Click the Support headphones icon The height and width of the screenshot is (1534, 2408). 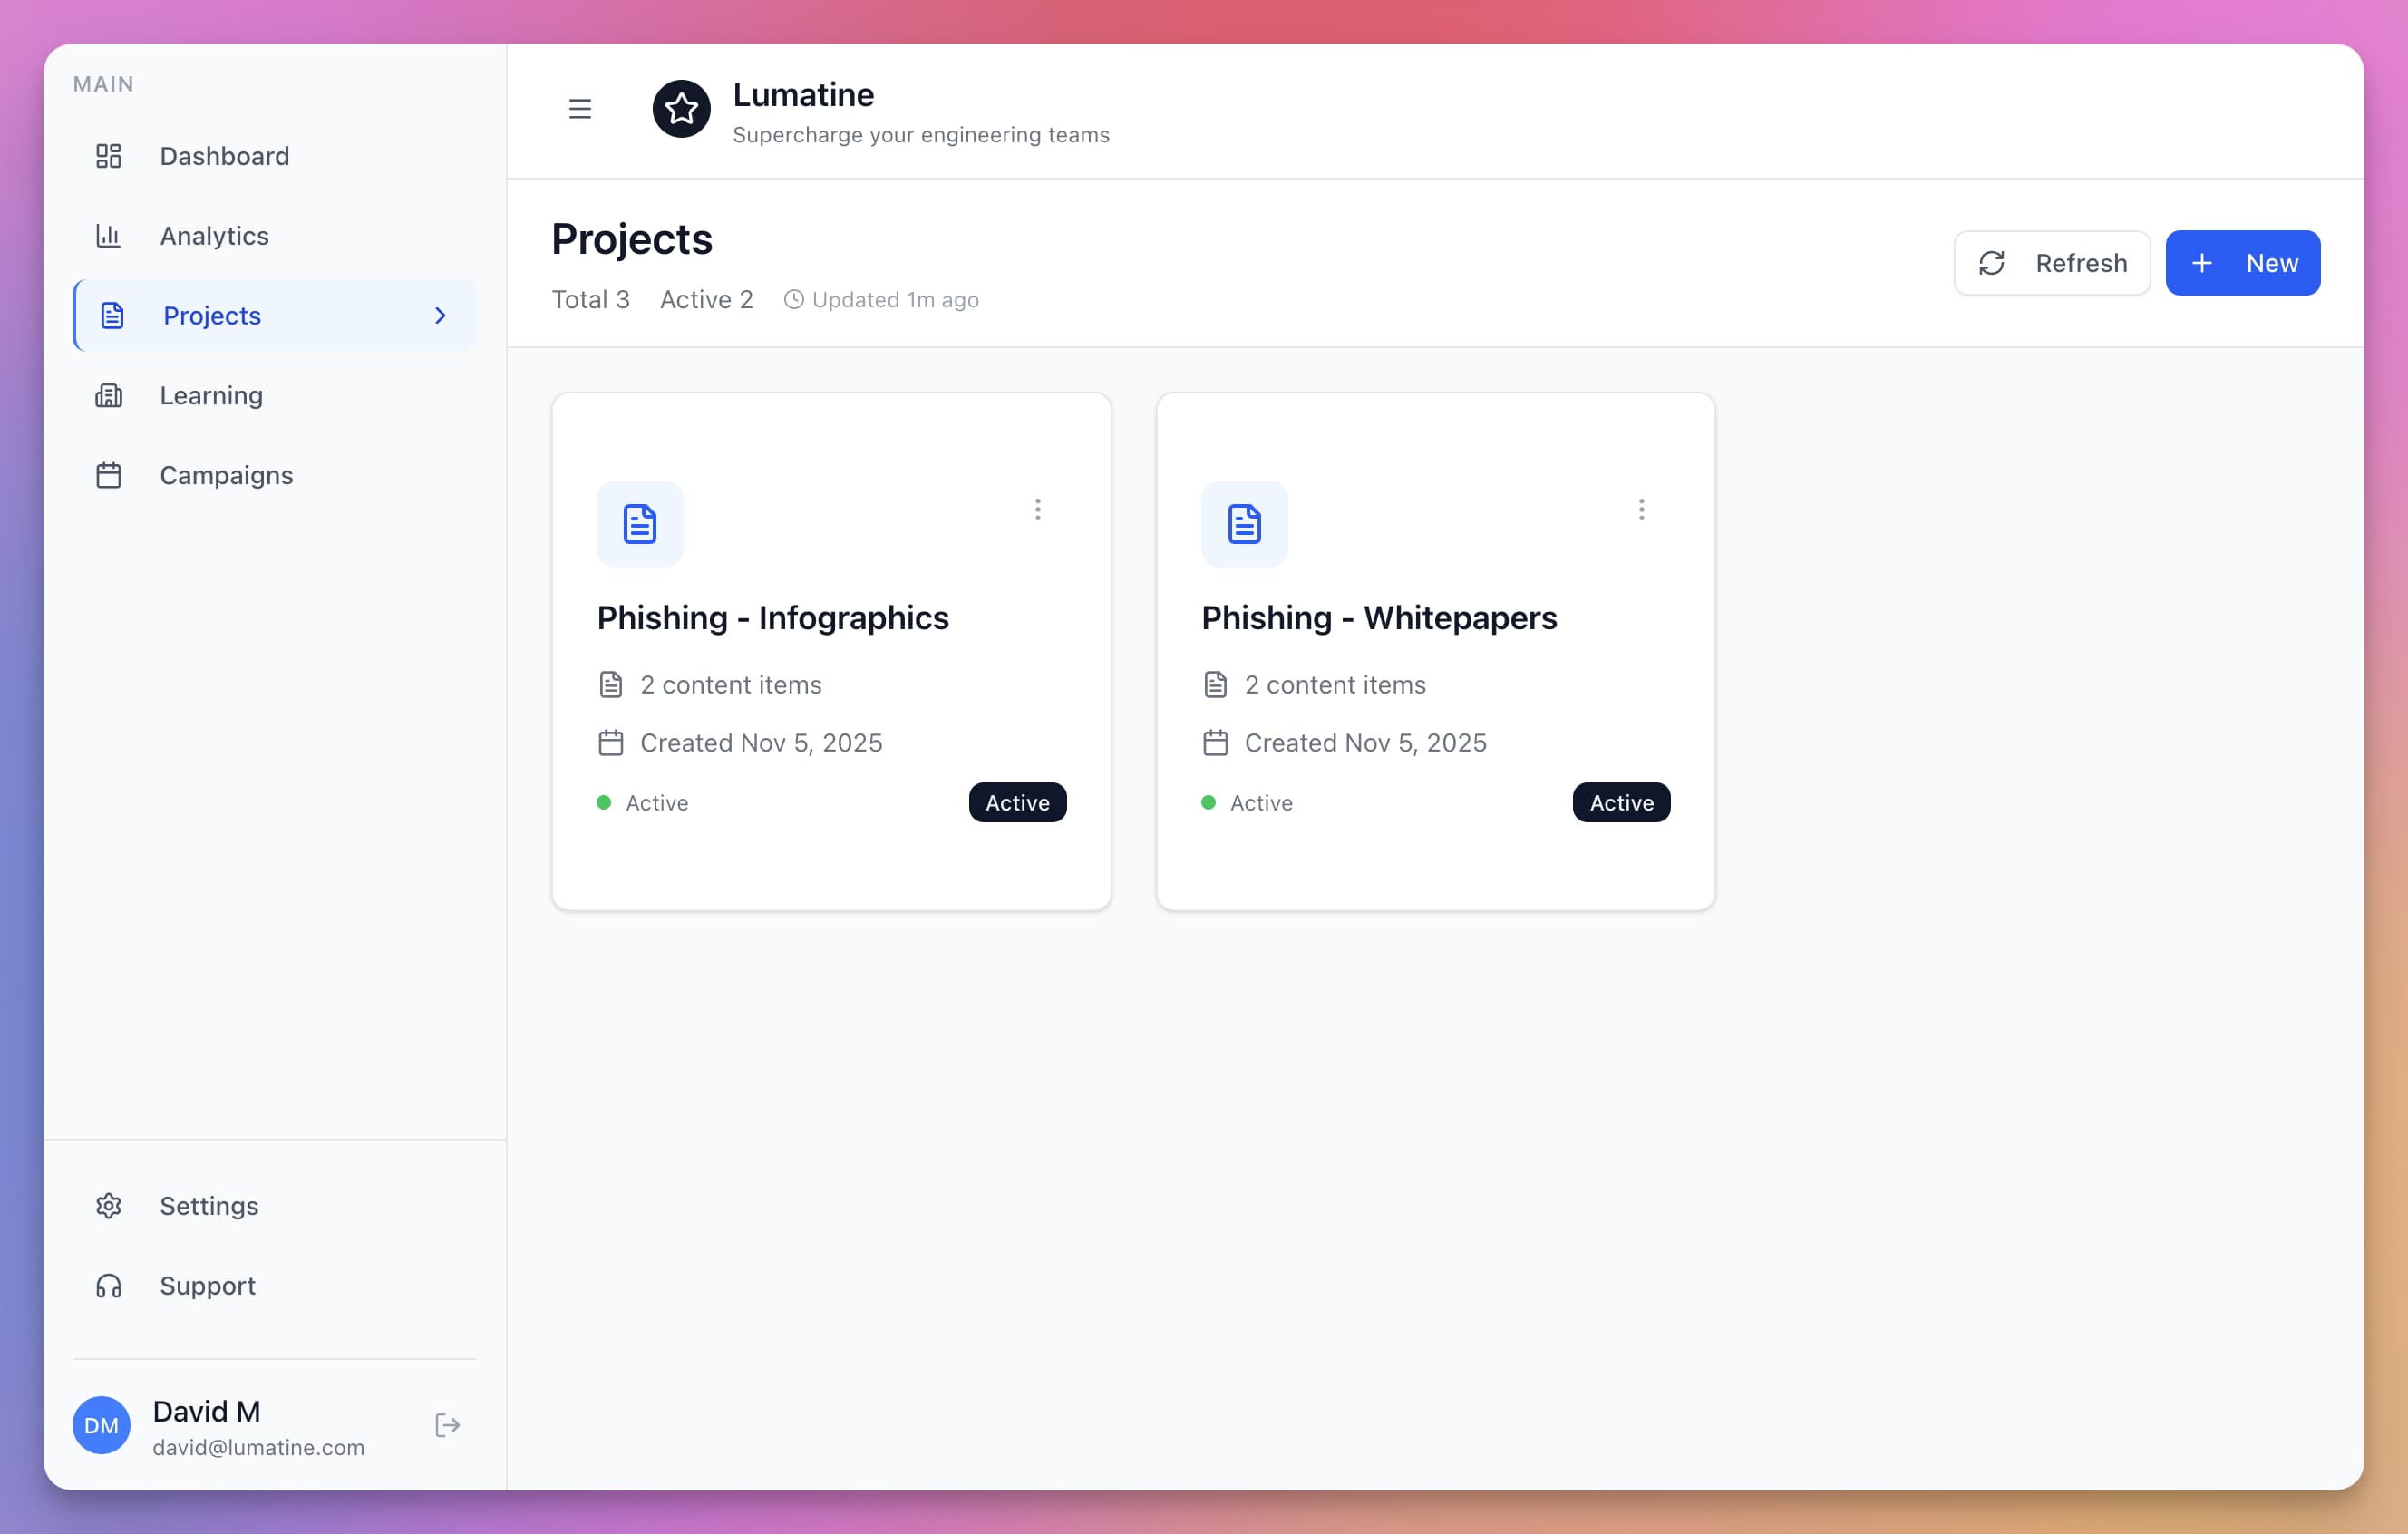[x=108, y=1286]
